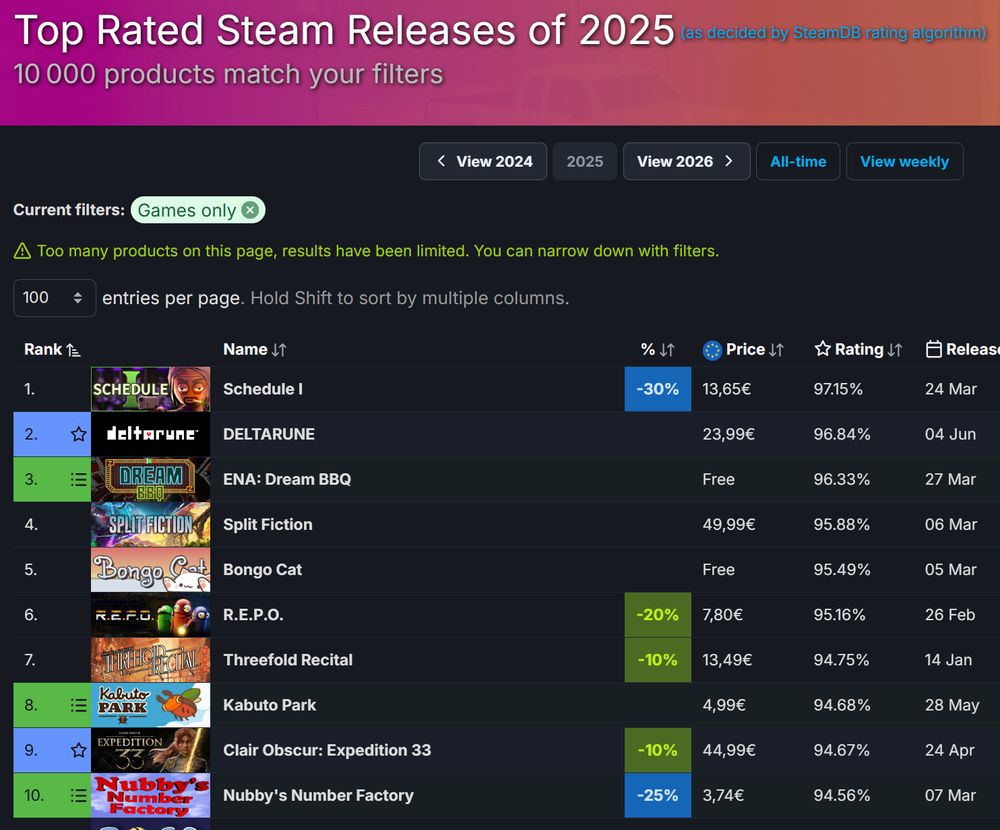Image resolution: width=1000 pixels, height=830 pixels.
Task: Click the 44,99€ price of Expedition 33
Action: tap(729, 750)
